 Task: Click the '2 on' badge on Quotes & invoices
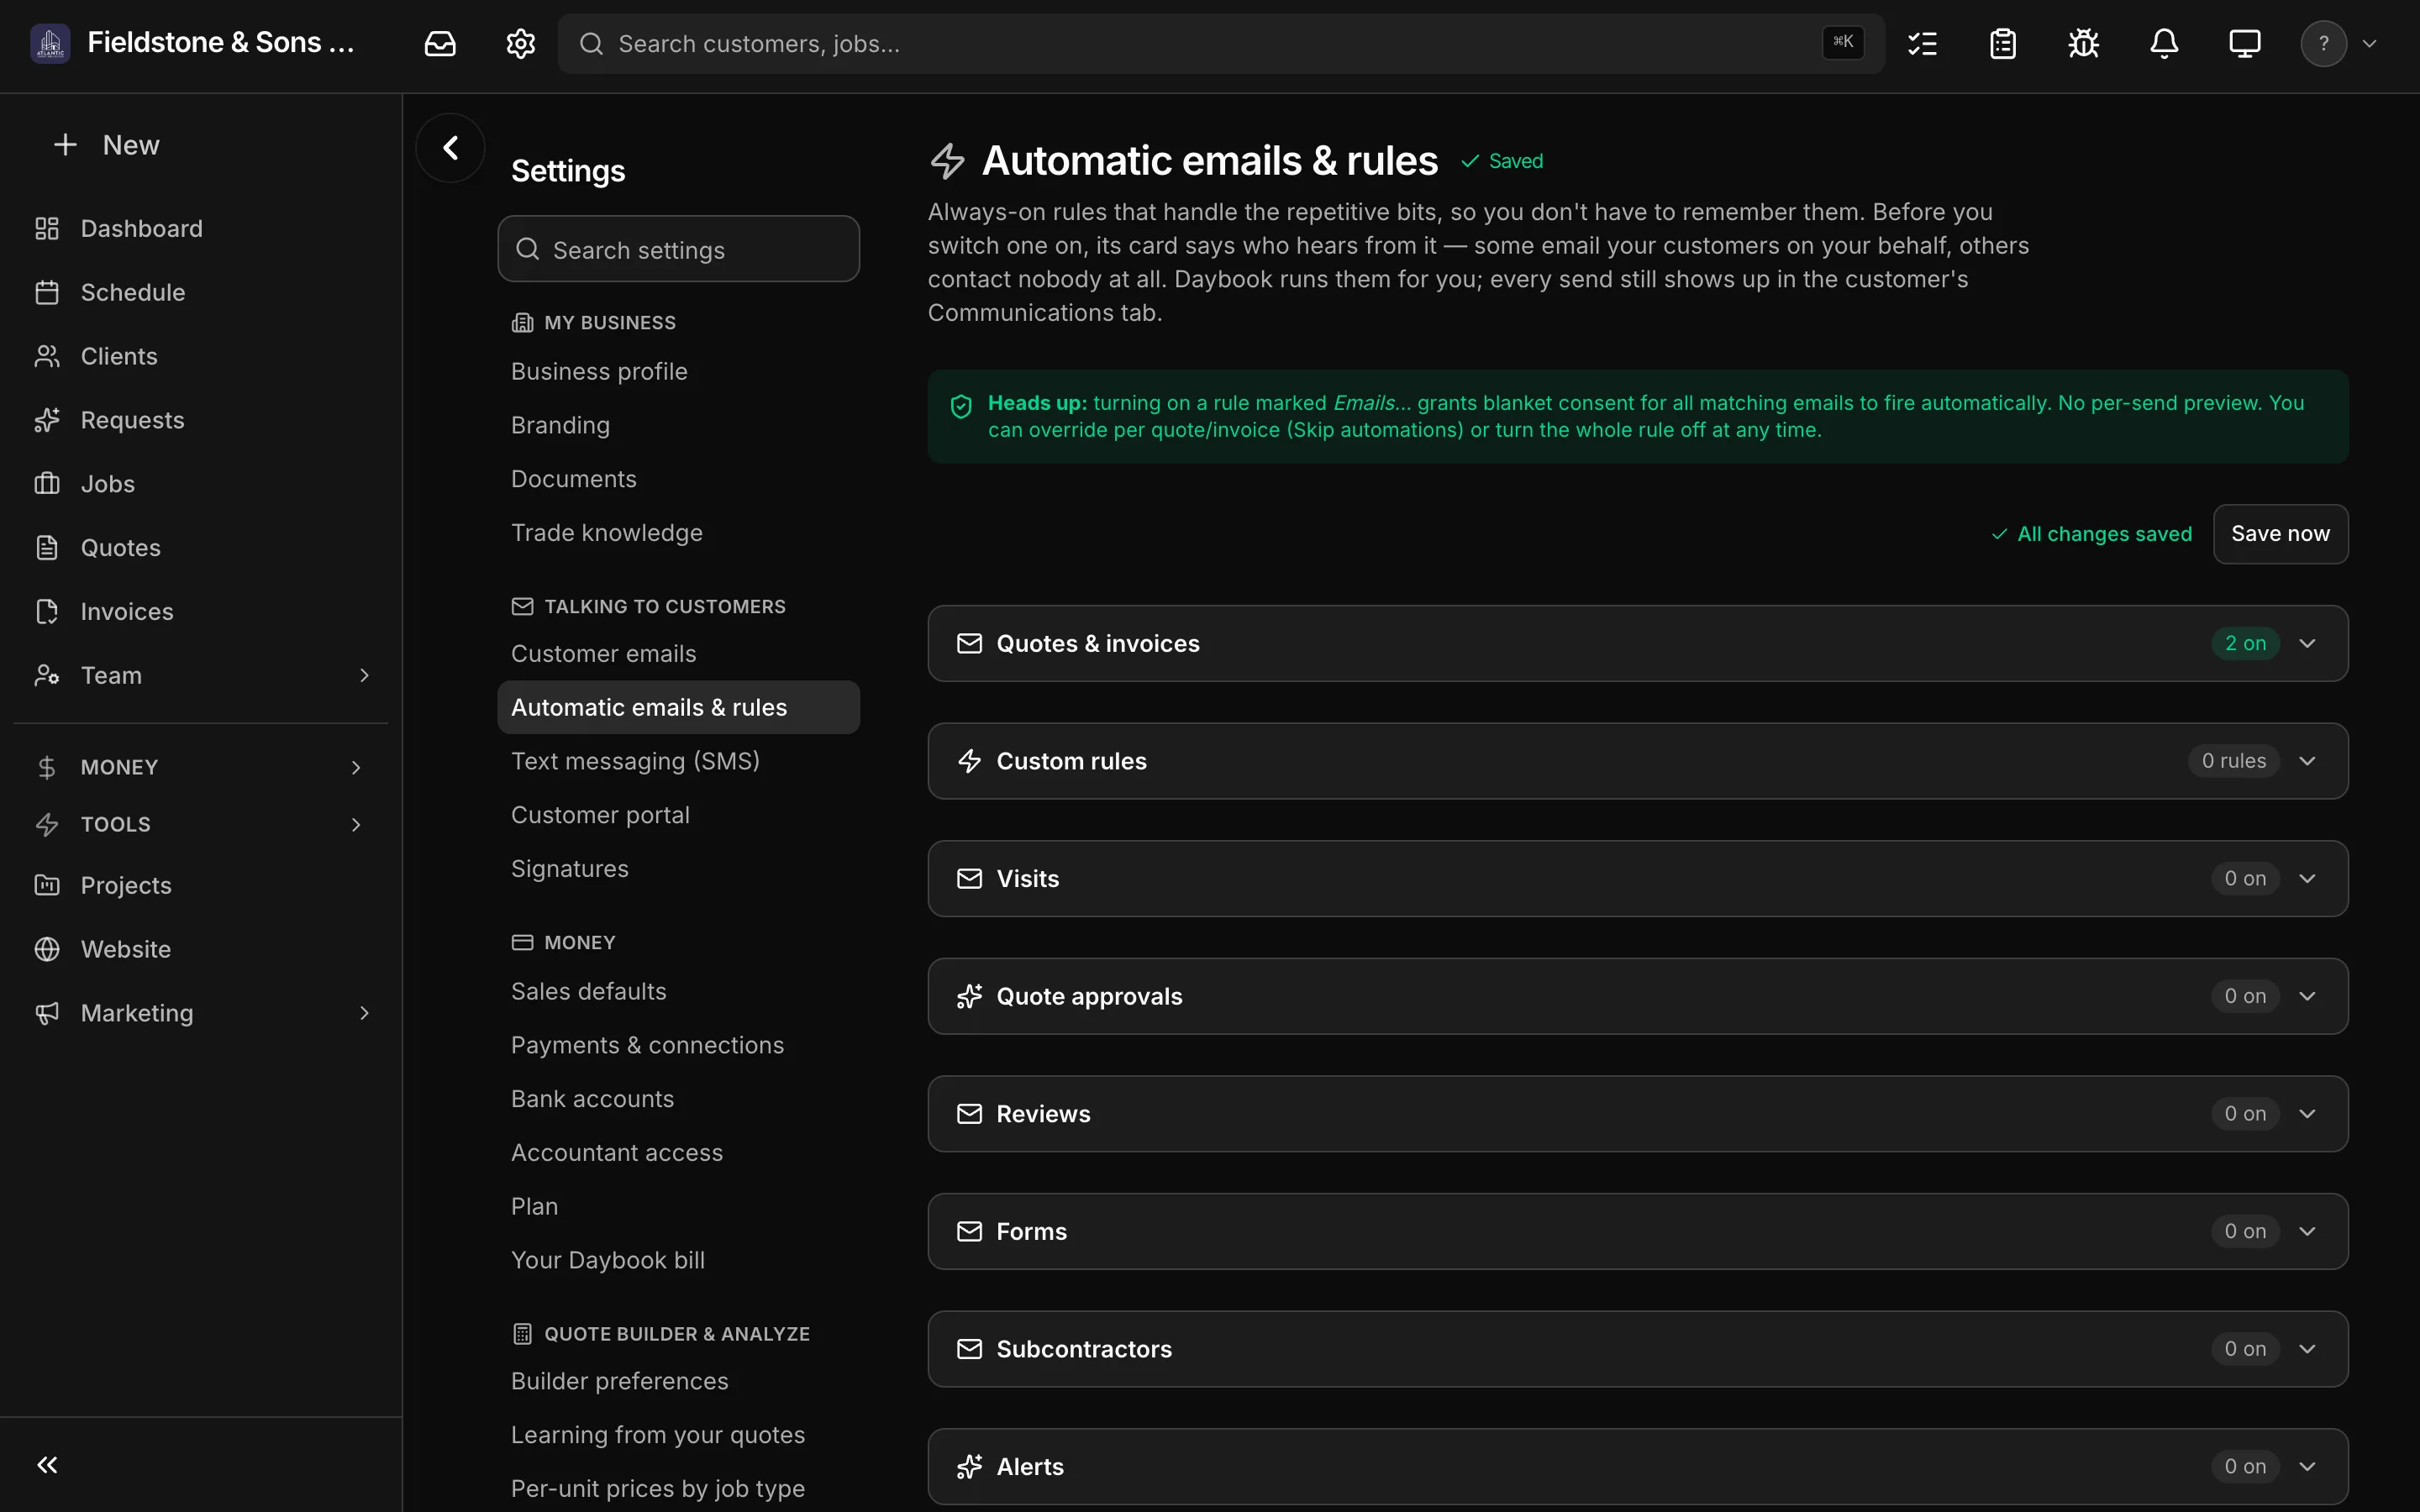tap(2245, 643)
